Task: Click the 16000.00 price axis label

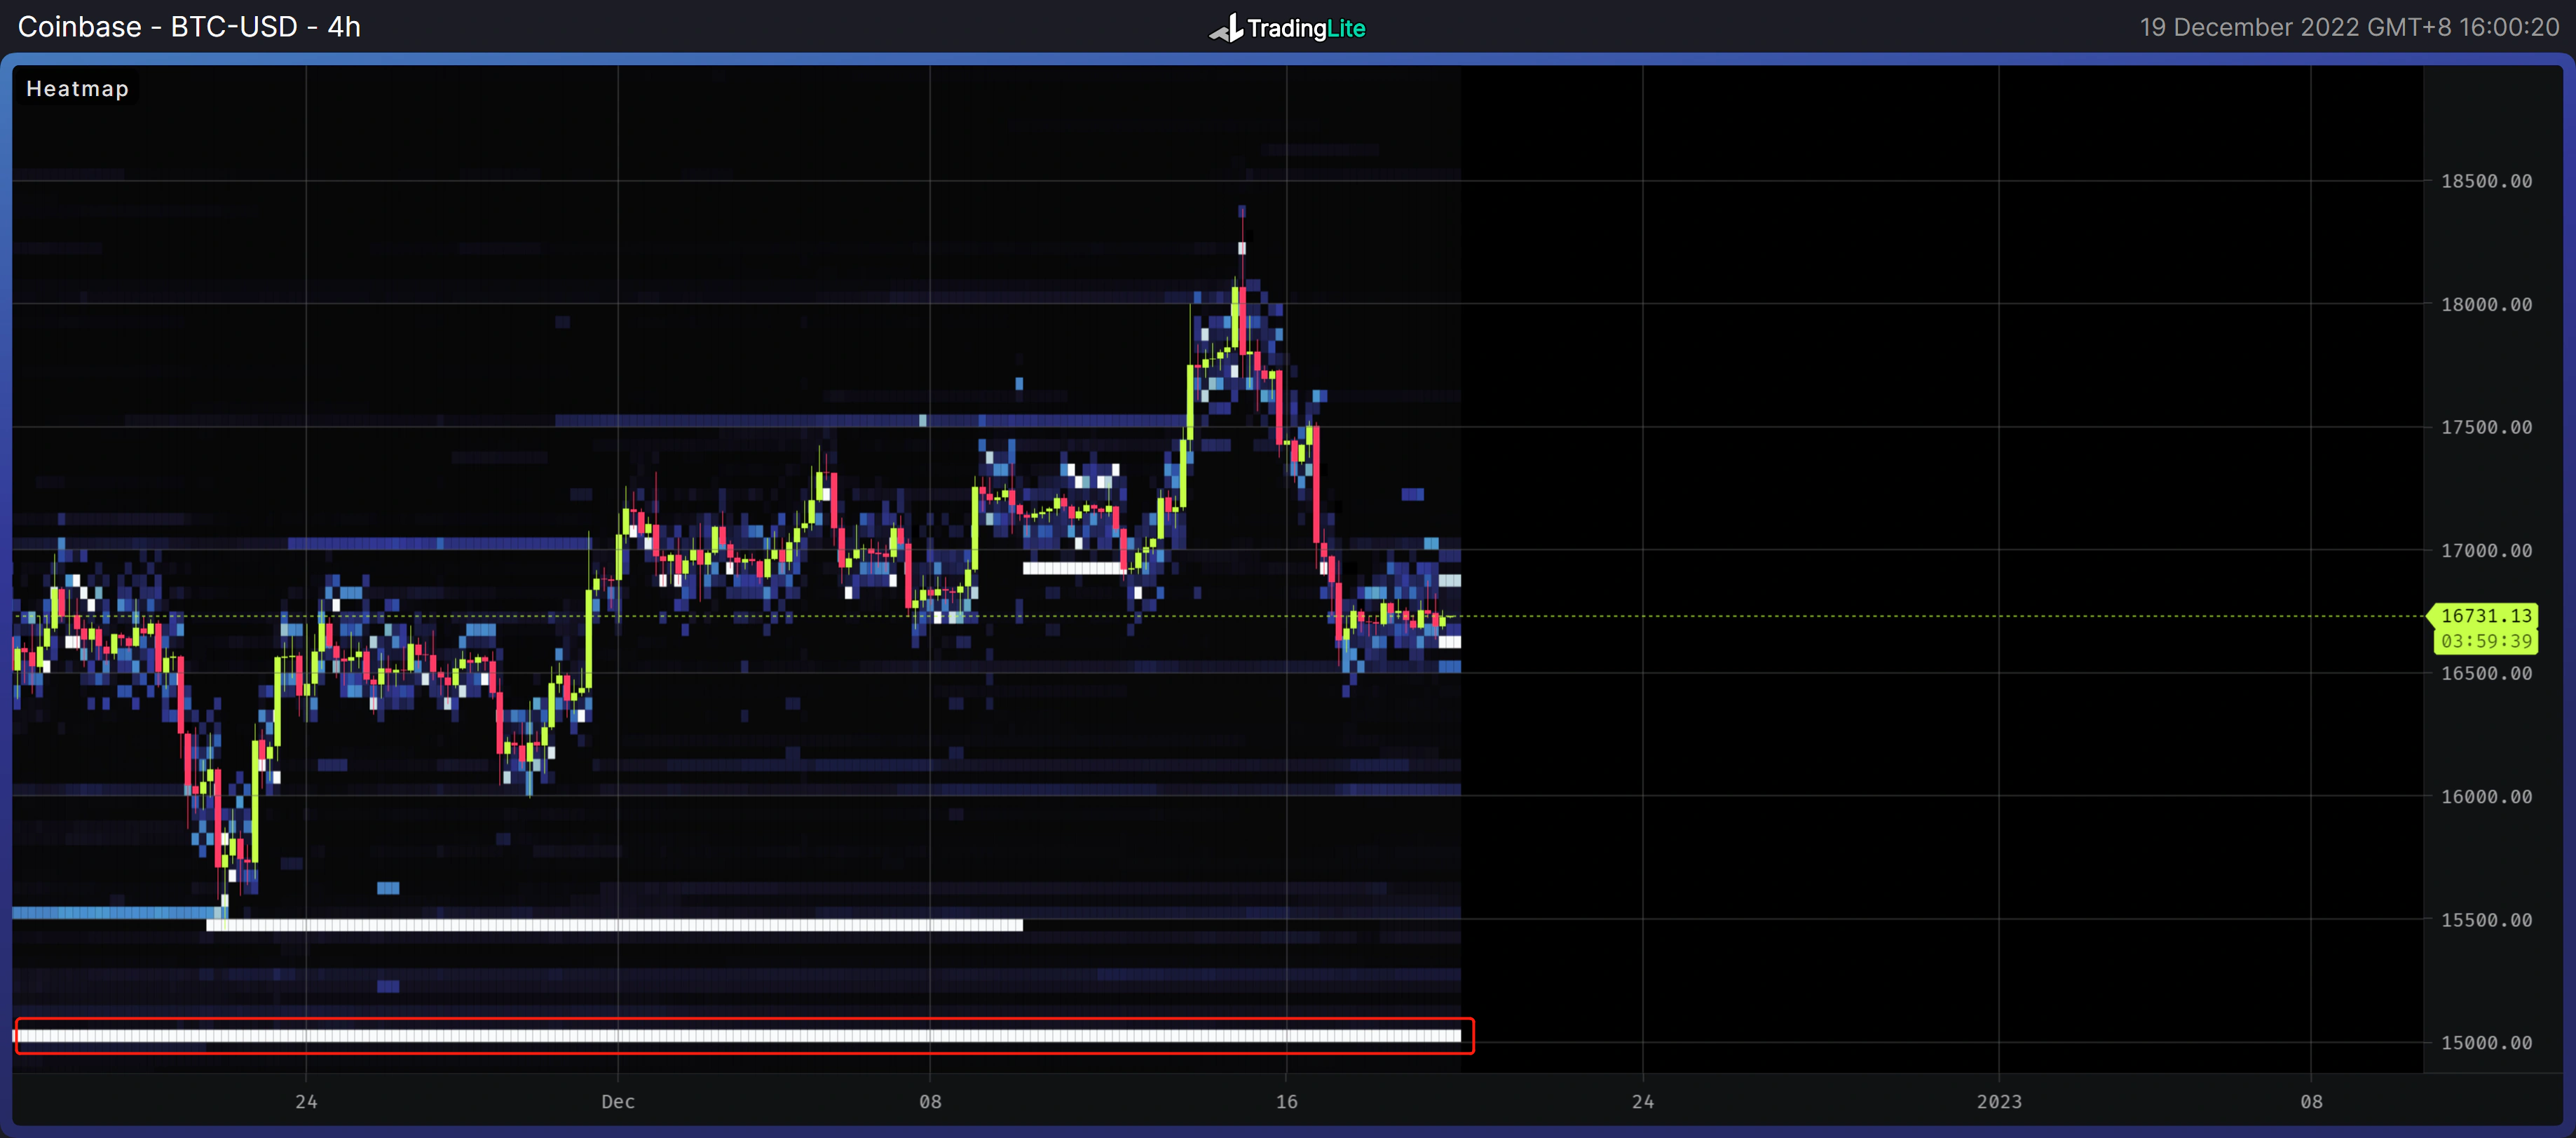Action: pos(2486,796)
